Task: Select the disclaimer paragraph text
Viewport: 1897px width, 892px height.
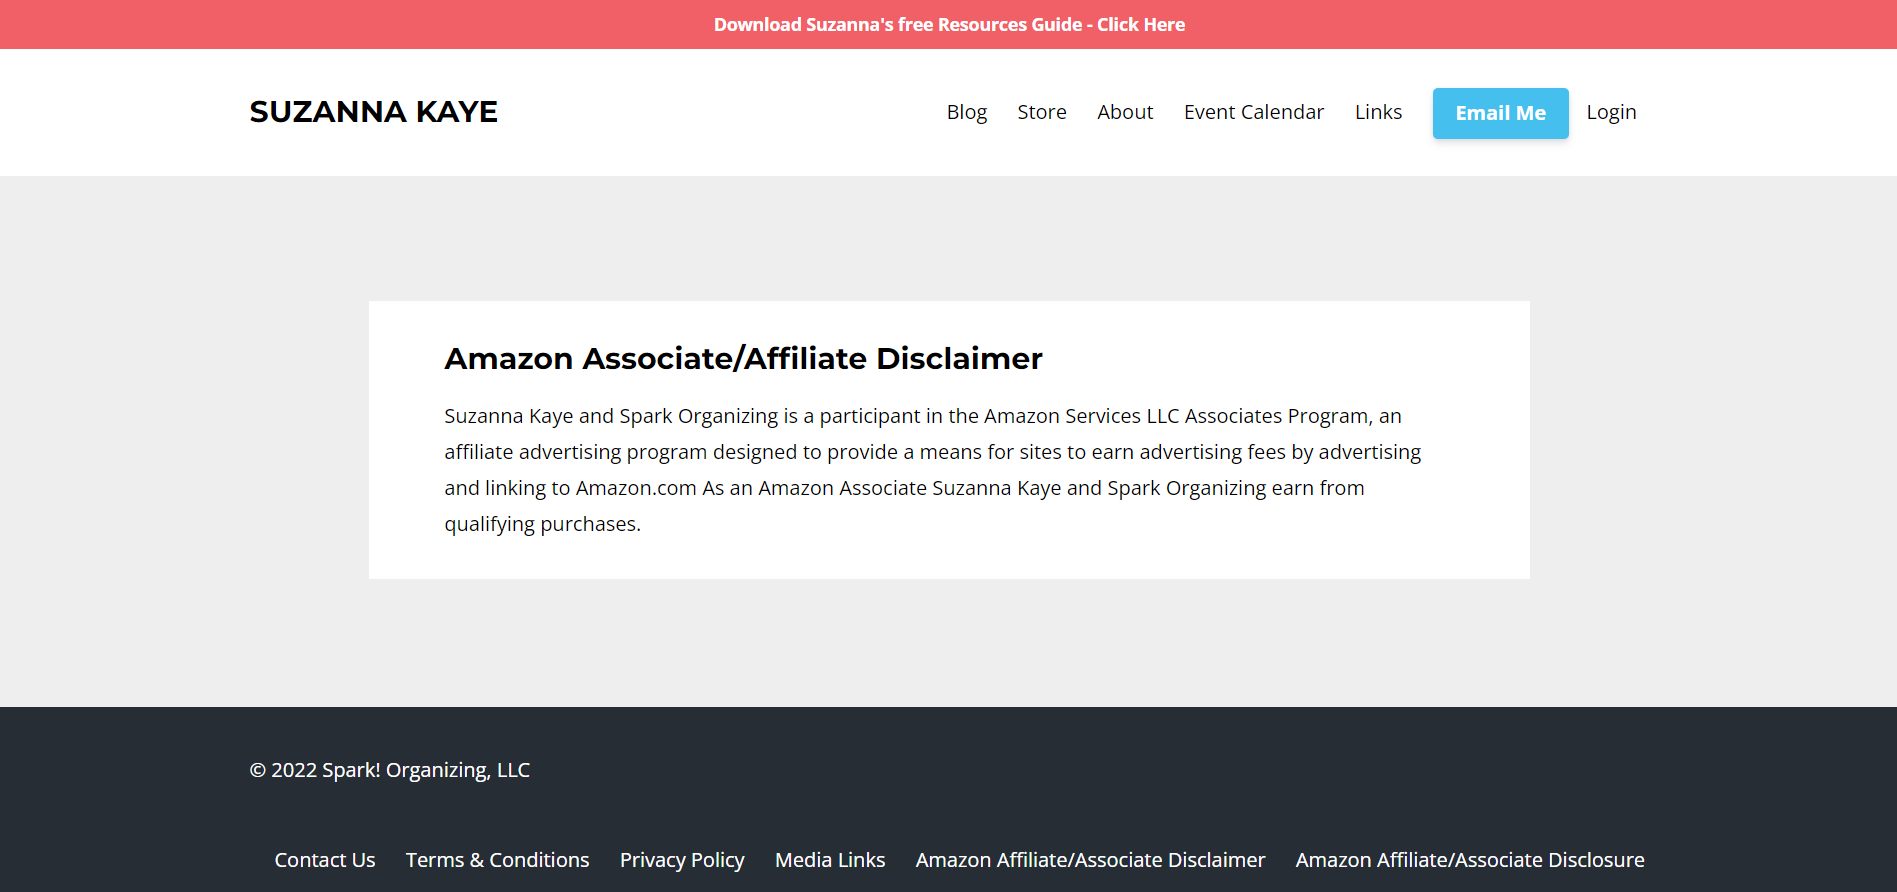Action: click(932, 468)
